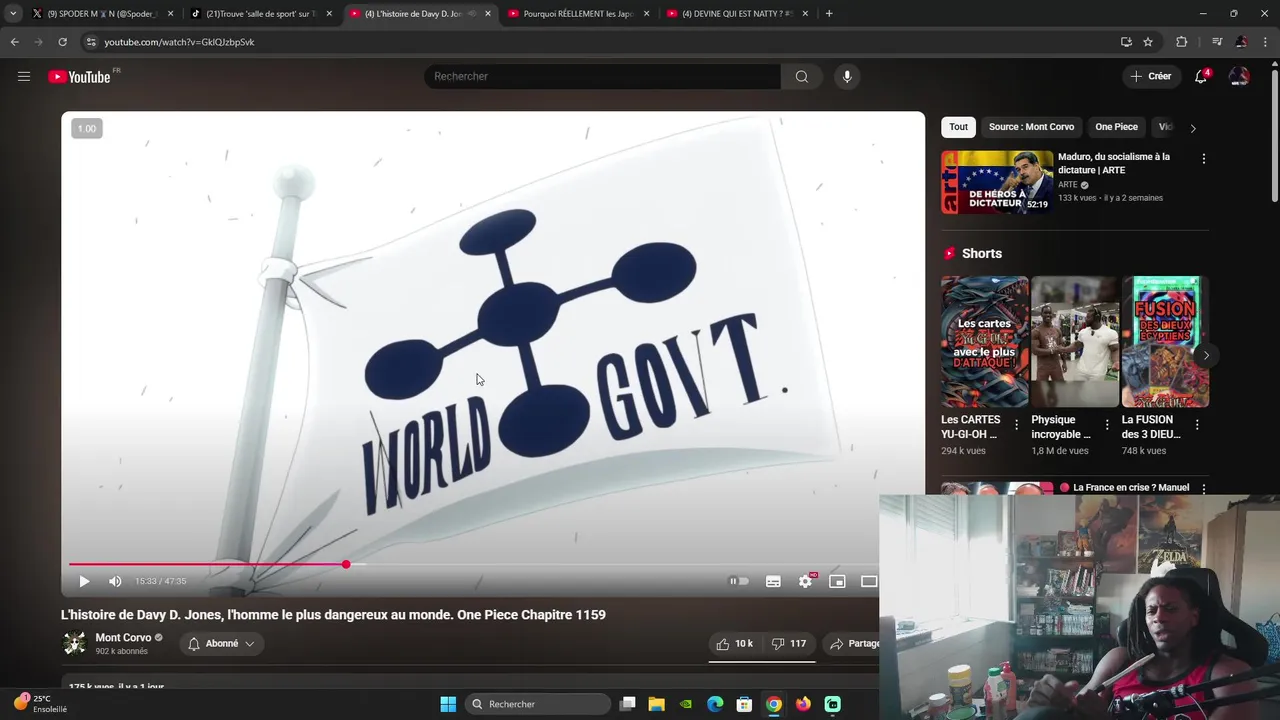Open Firefox from the taskbar
Image resolution: width=1280 pixels, height=720 pixels.
coord(803,704)
